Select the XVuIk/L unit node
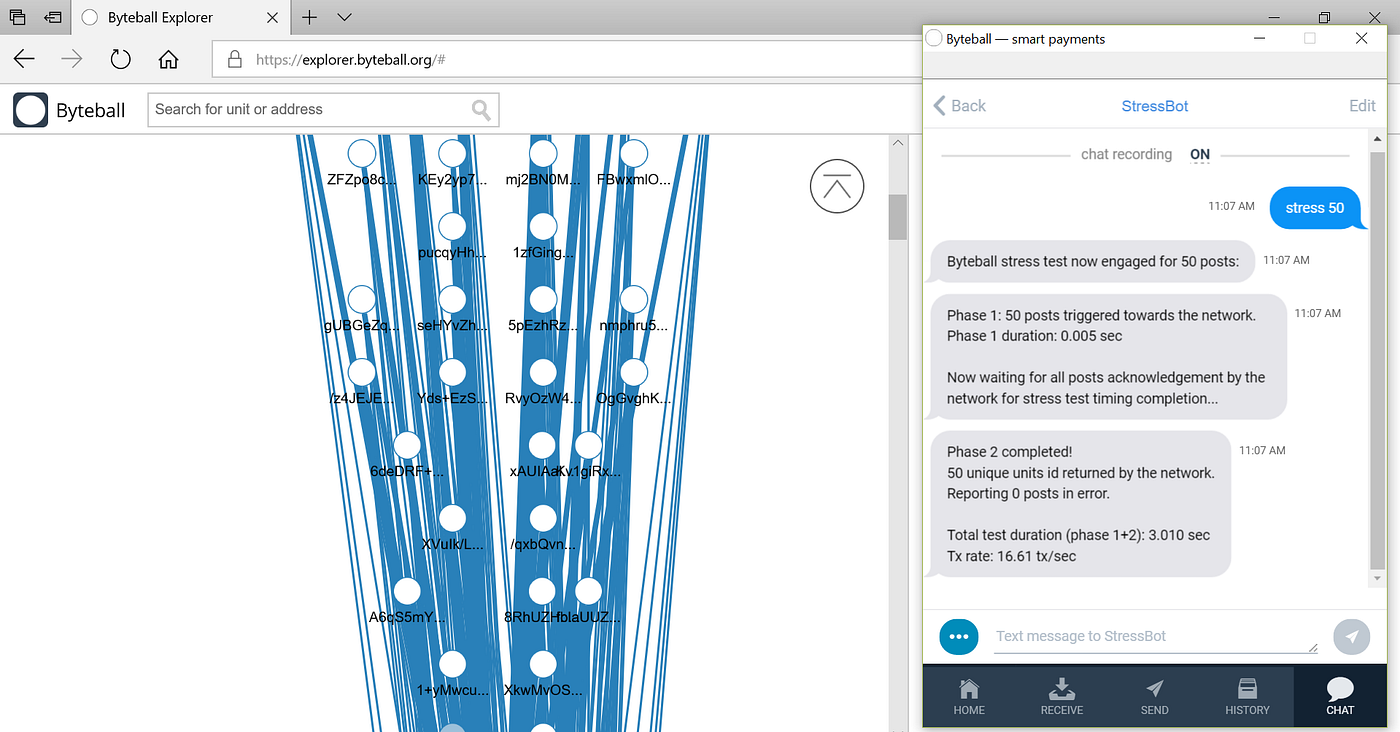The height and width of the screenshot is (732, 1400). click(452, 518)
